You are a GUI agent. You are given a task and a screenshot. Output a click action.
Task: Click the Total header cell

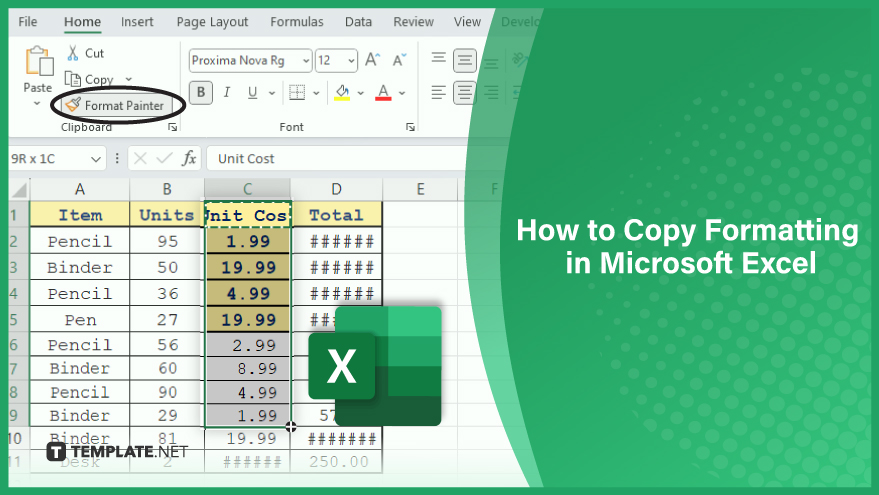click(x=336, y=215)
